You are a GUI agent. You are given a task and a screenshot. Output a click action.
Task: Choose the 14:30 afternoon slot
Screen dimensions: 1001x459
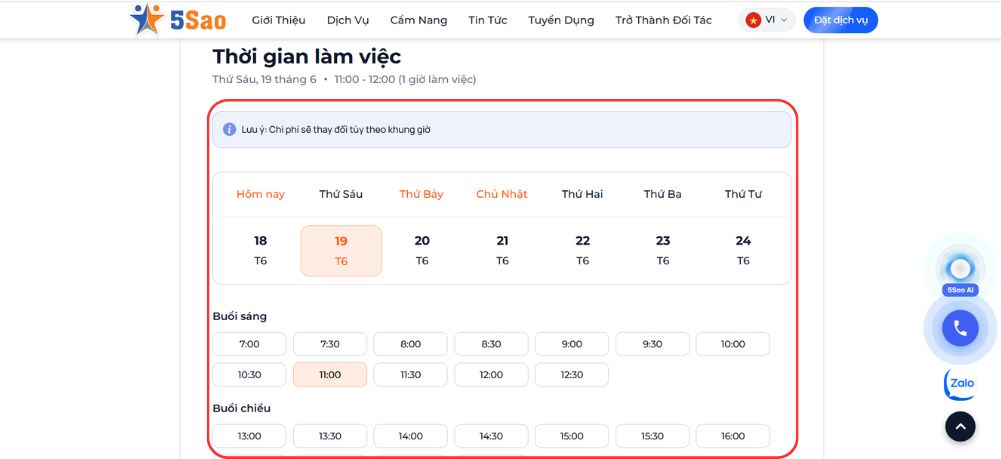coord(492,436)
